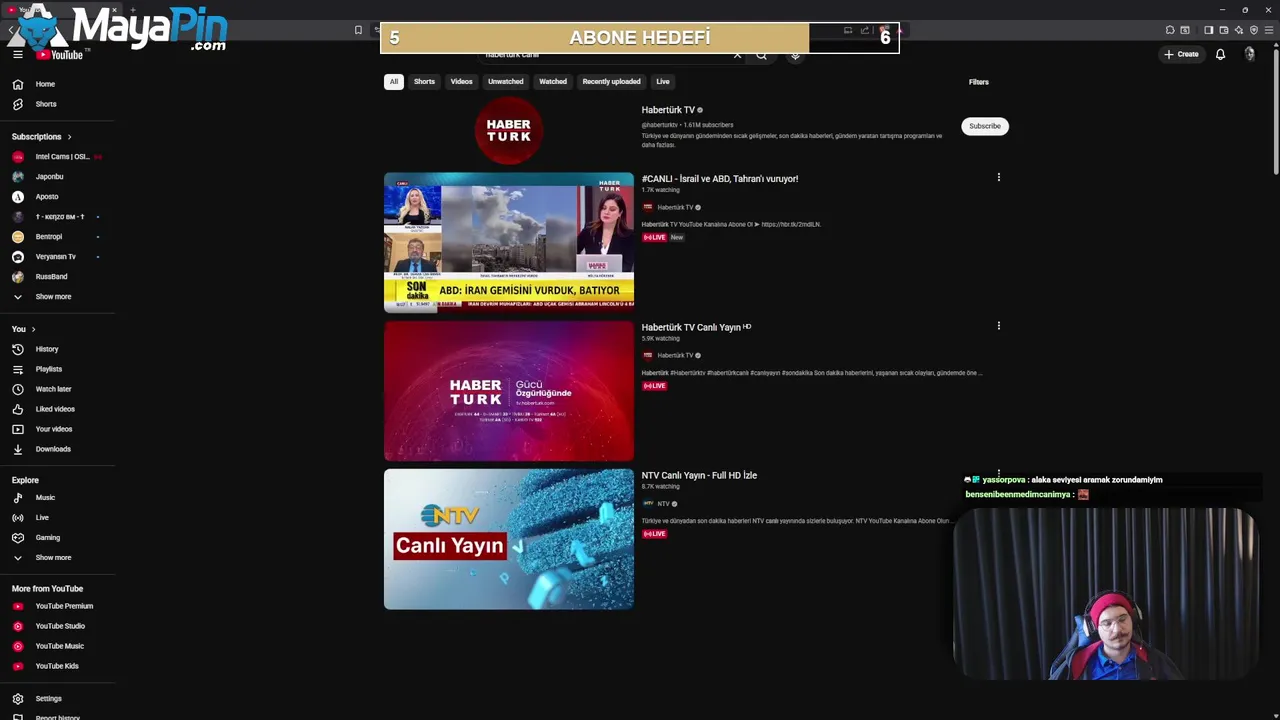1280x720 pixels.
Task: Open notifications bell
Action: (1220, 54)
